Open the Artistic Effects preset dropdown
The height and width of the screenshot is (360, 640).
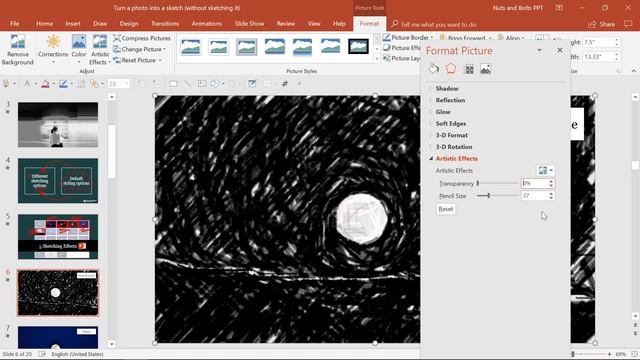point(545,170)
